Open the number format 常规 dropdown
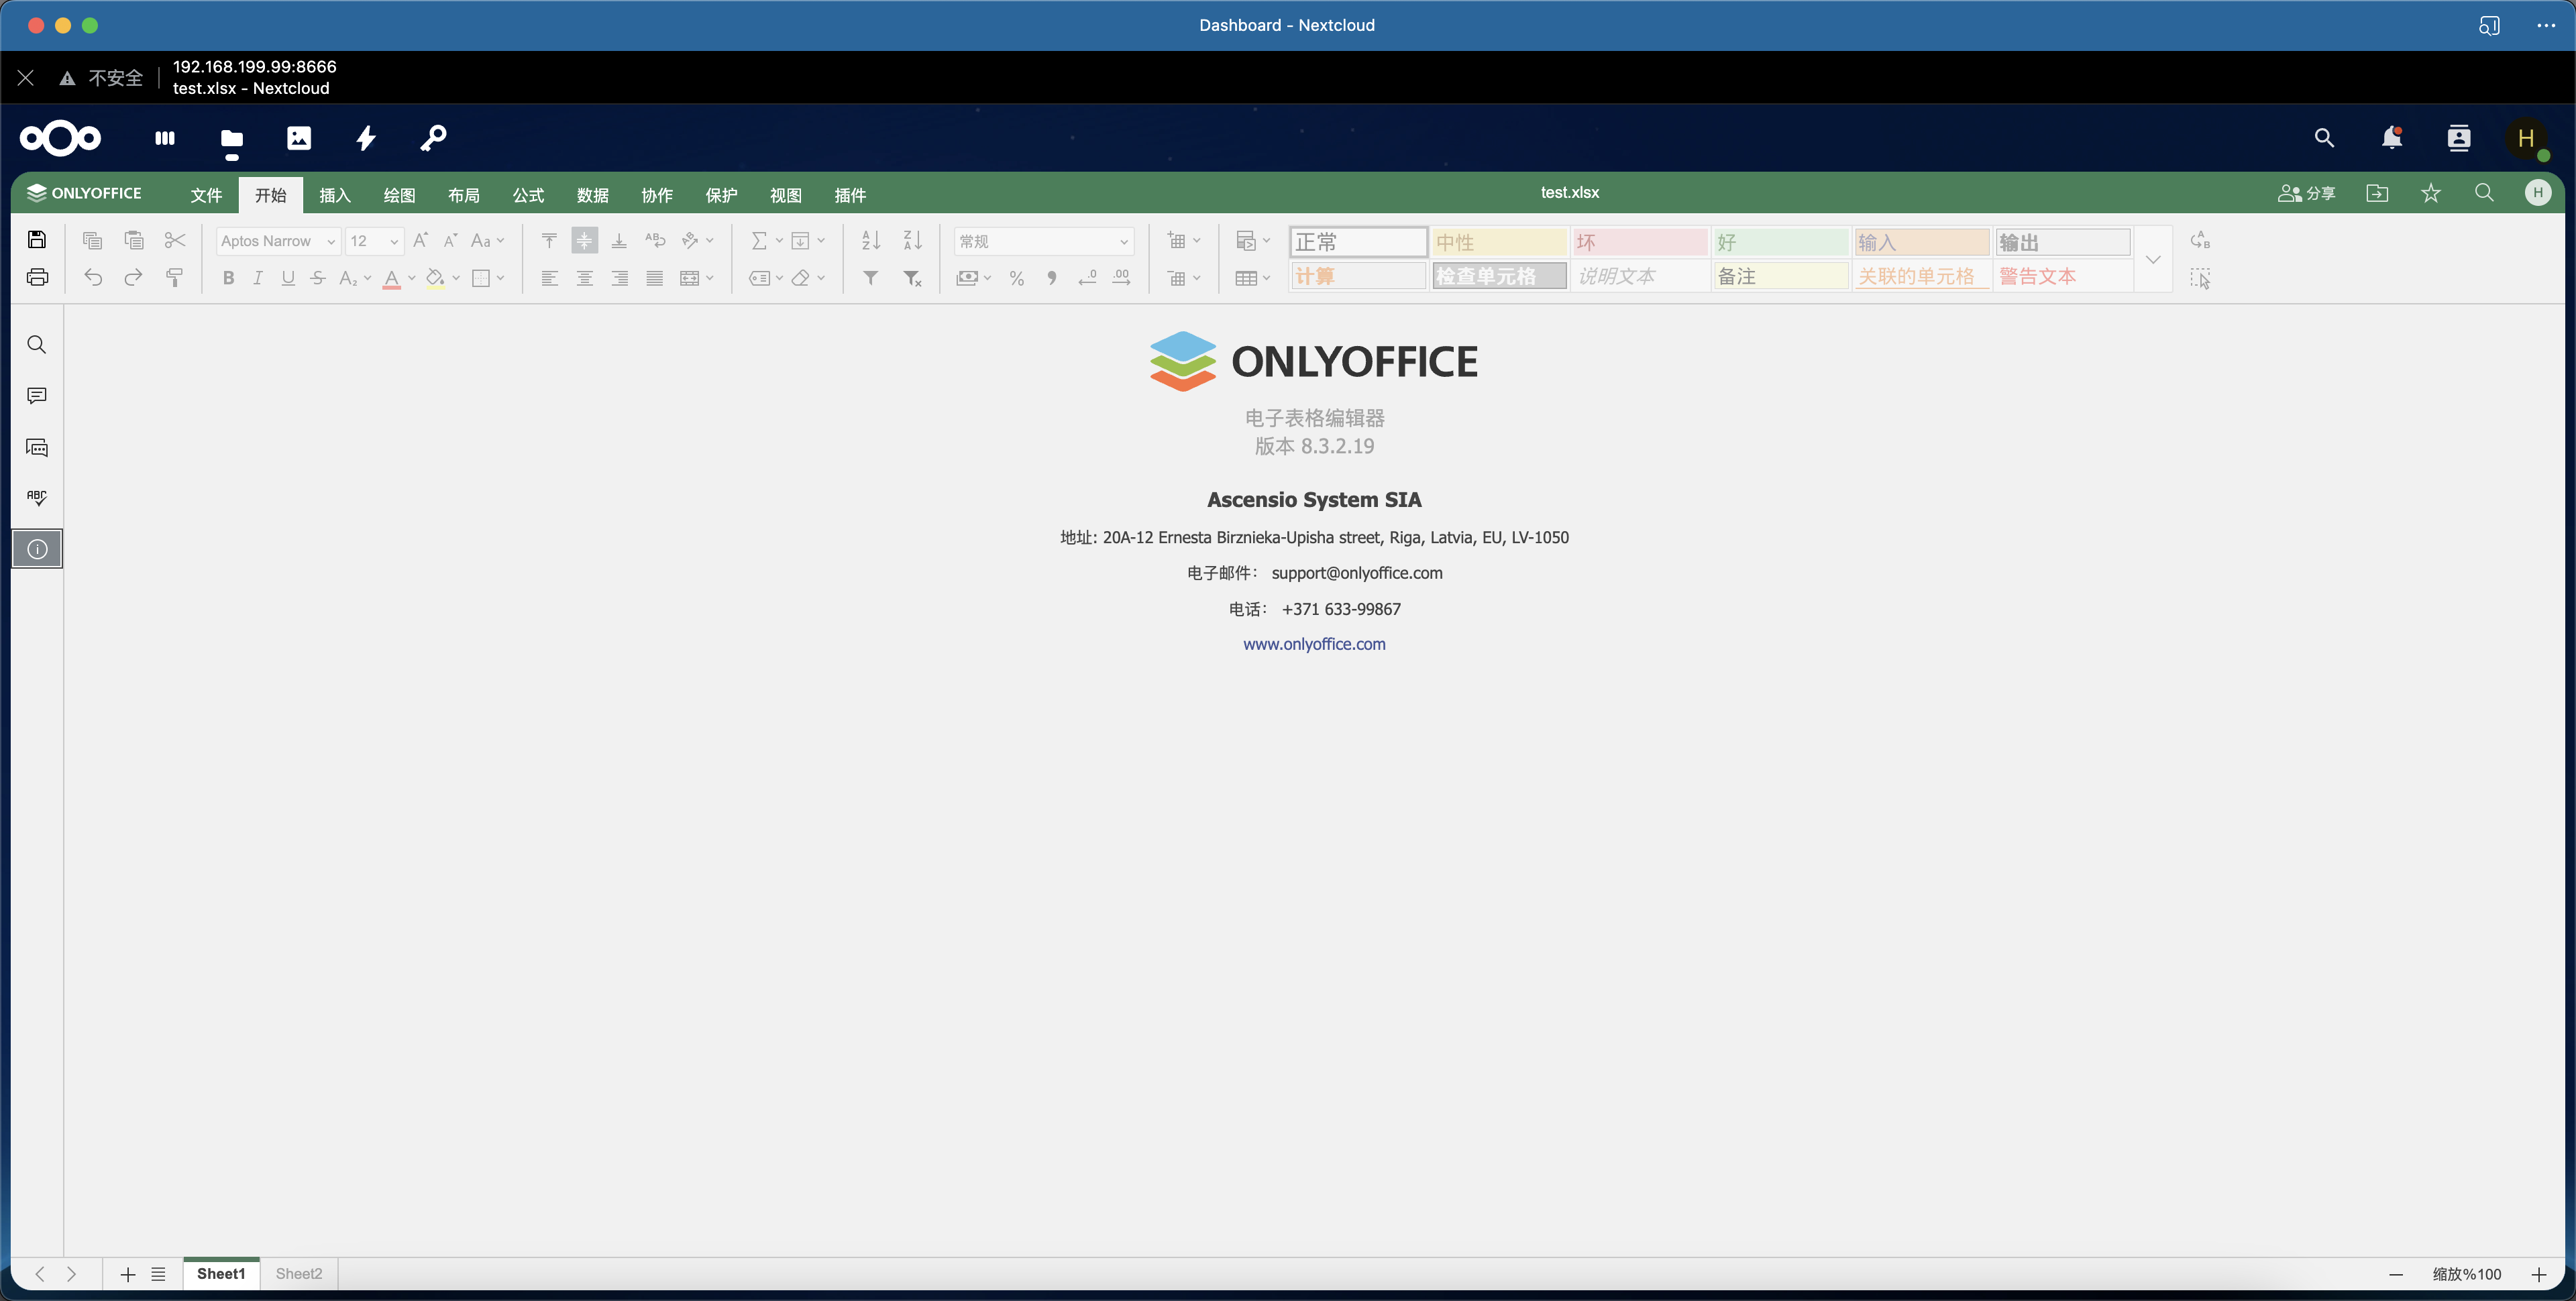This screenshot has height=1301, width=2576. [1044, 241]
